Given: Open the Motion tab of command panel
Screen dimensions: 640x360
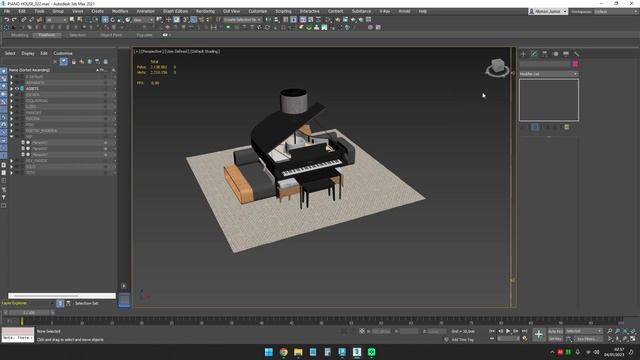Looking at the screenshot, I should point(555,53).
